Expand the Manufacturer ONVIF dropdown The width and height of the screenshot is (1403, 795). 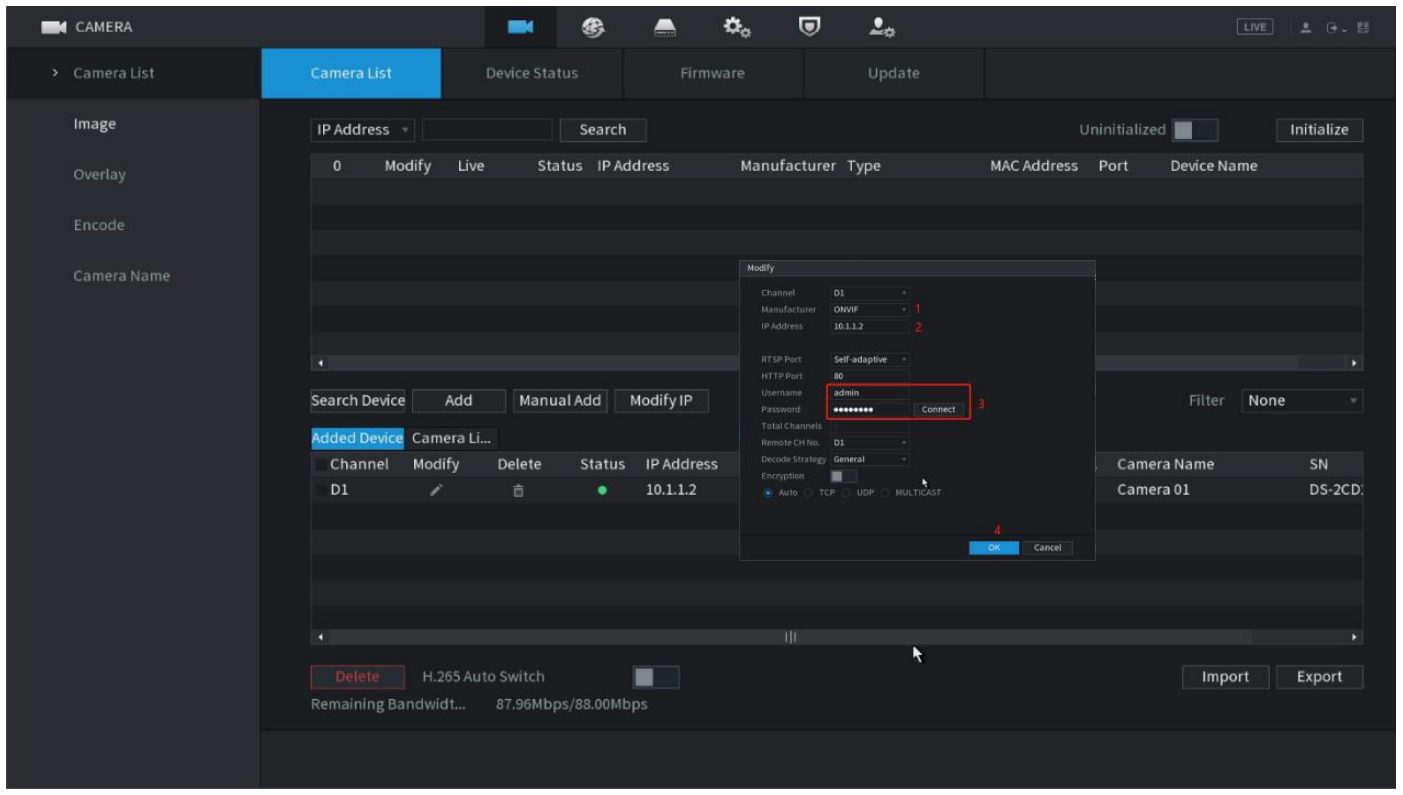869,310
